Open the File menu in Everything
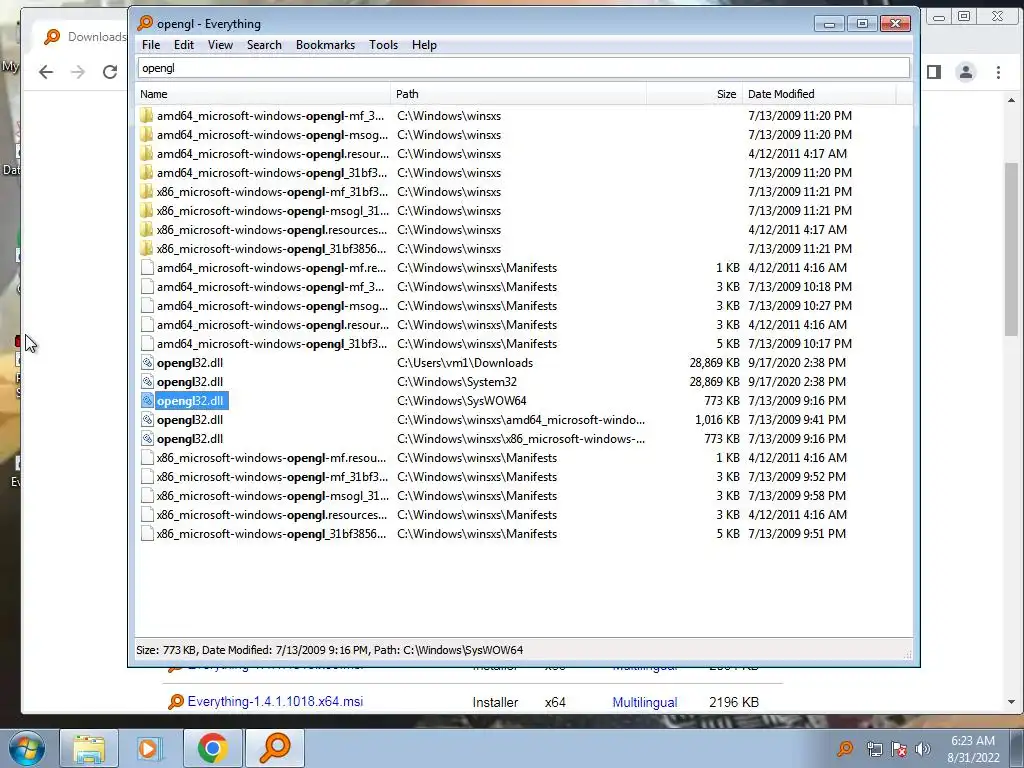Viewport: 1024px width, 768px height. (x=151, y=45)
